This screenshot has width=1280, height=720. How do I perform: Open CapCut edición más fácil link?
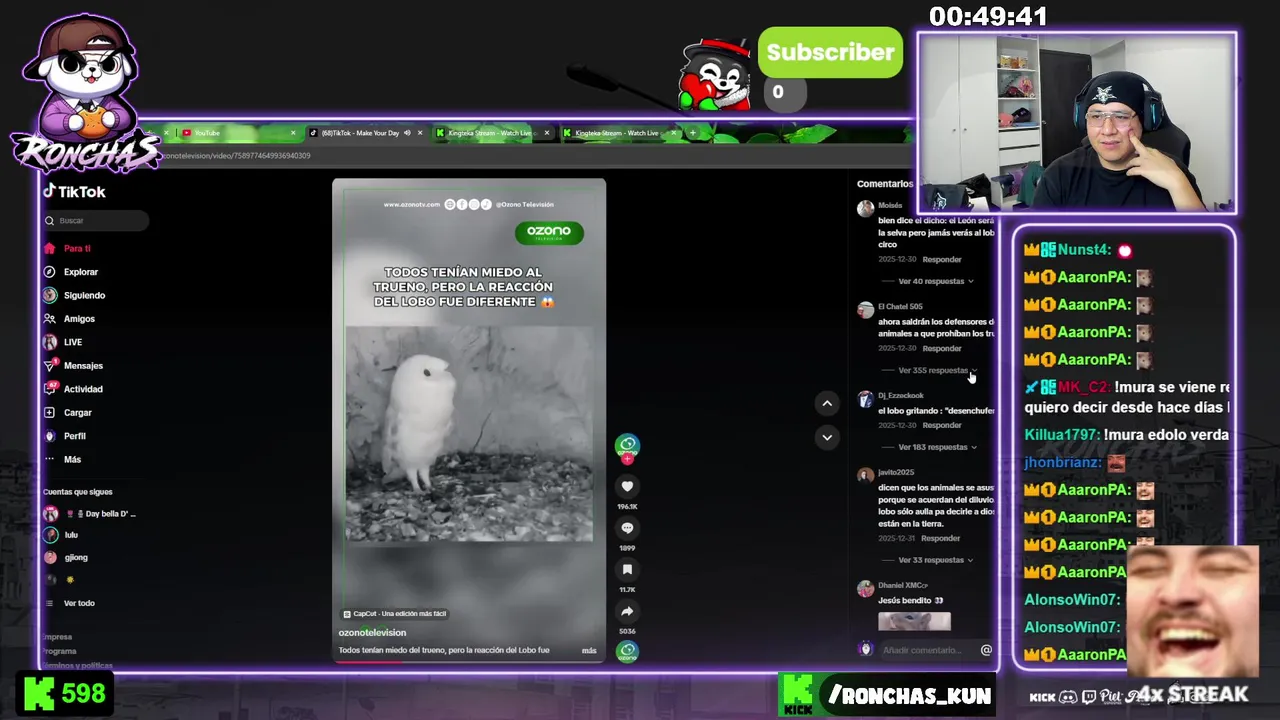[394, 614]
